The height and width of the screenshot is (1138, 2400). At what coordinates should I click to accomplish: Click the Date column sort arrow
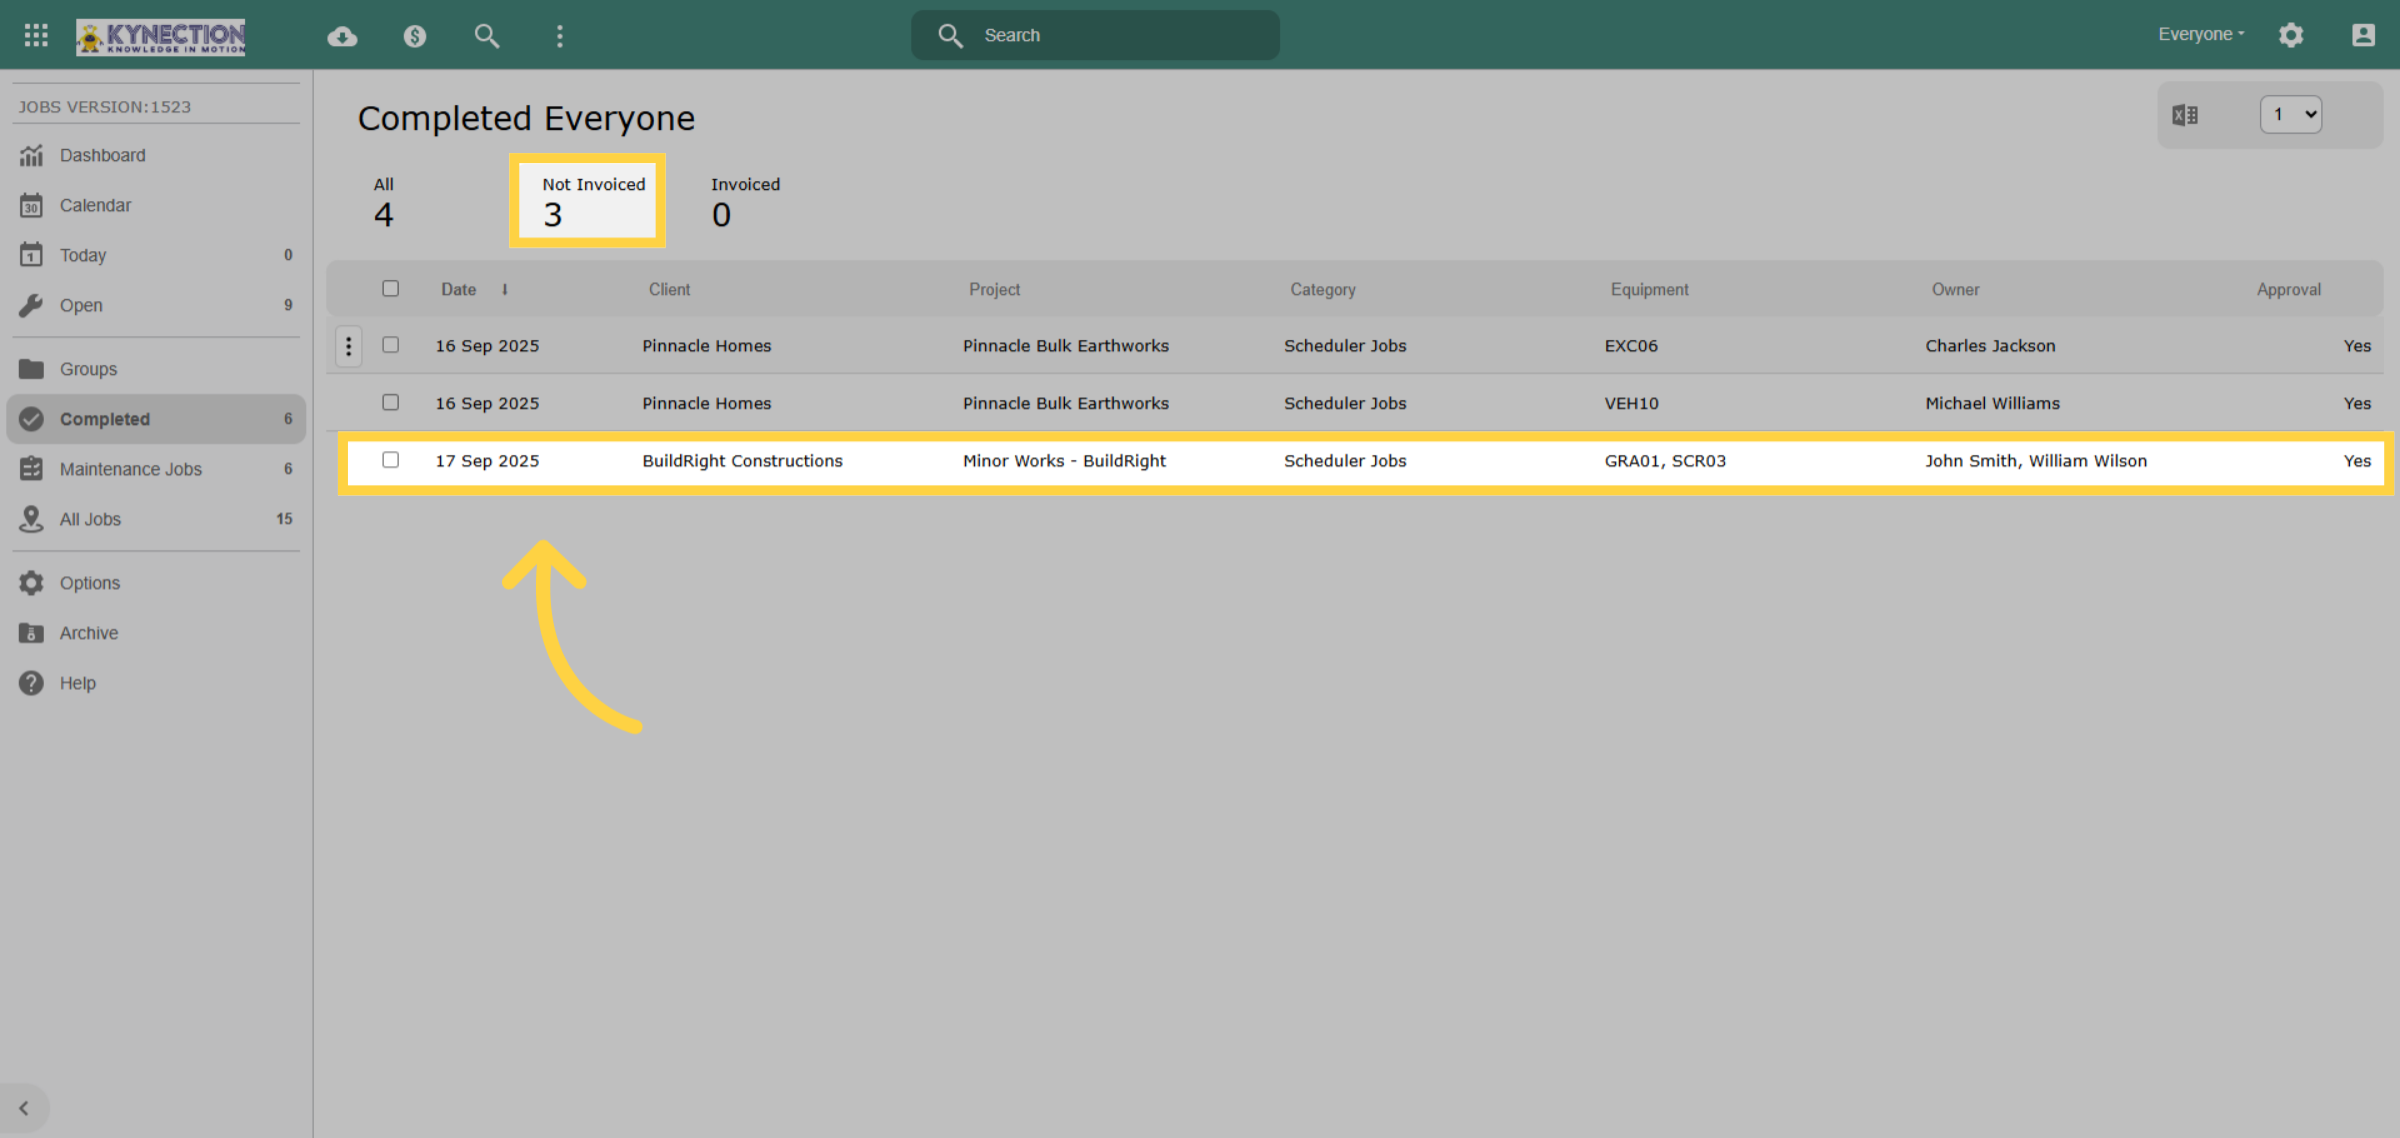point(505,289)
